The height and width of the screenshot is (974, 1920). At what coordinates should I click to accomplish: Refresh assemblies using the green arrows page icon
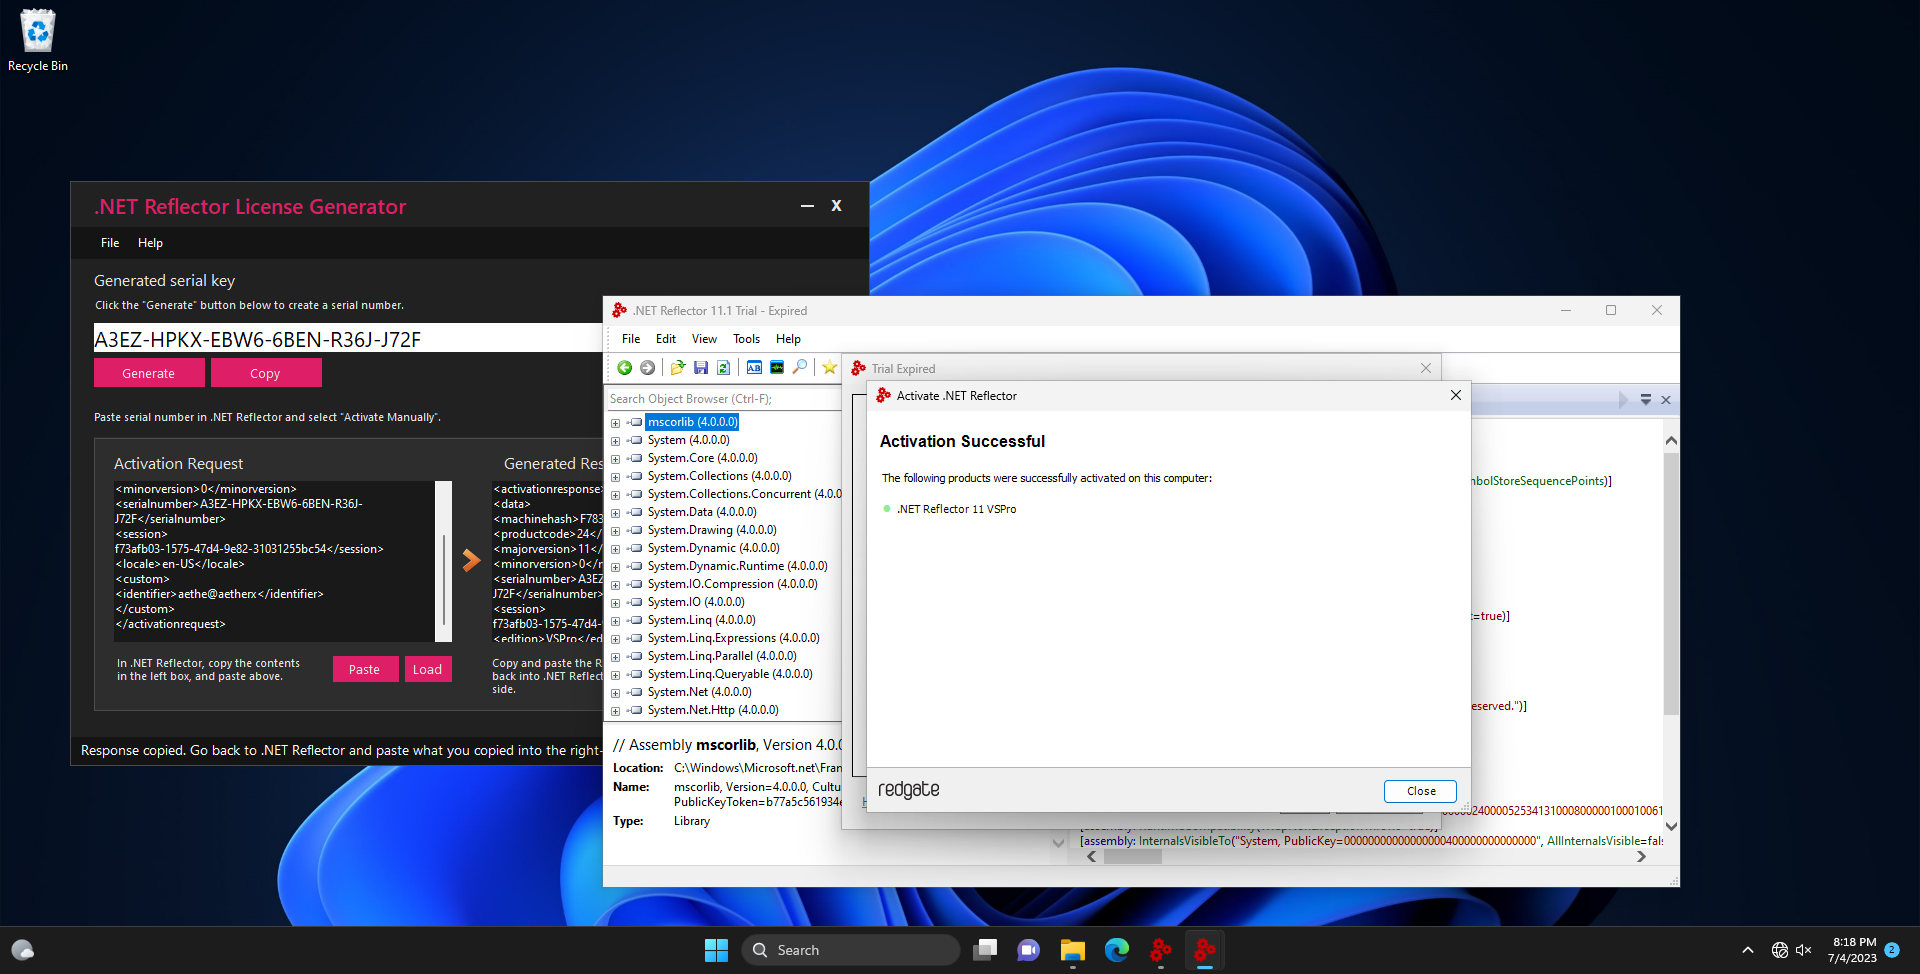point(724,368)
